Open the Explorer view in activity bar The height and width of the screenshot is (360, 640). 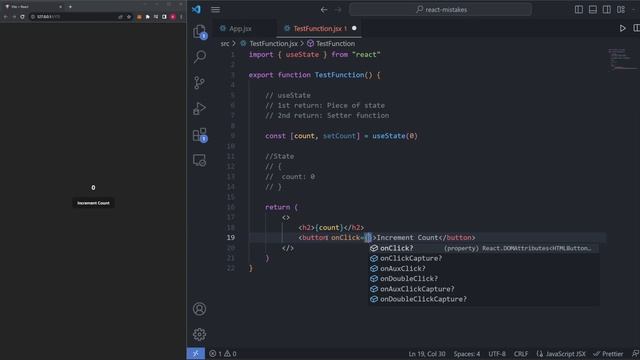coord(200,31)
